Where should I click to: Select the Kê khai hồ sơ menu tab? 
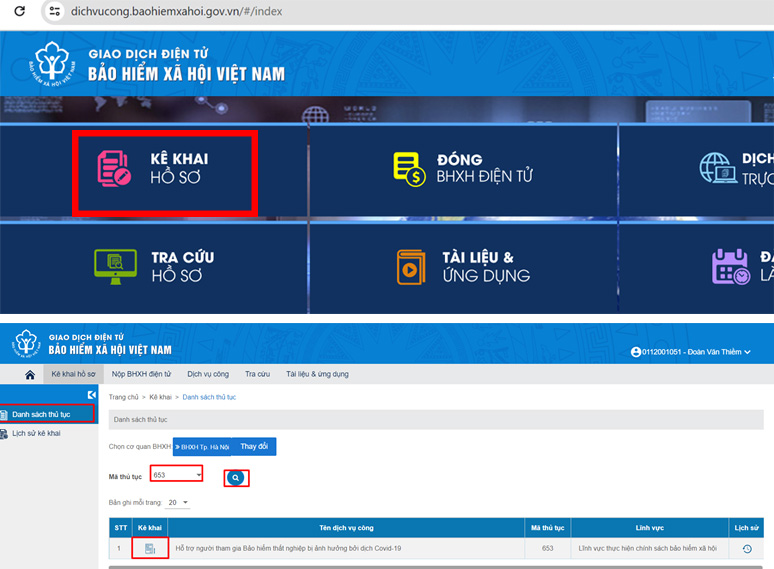click(x=74, y=374)
